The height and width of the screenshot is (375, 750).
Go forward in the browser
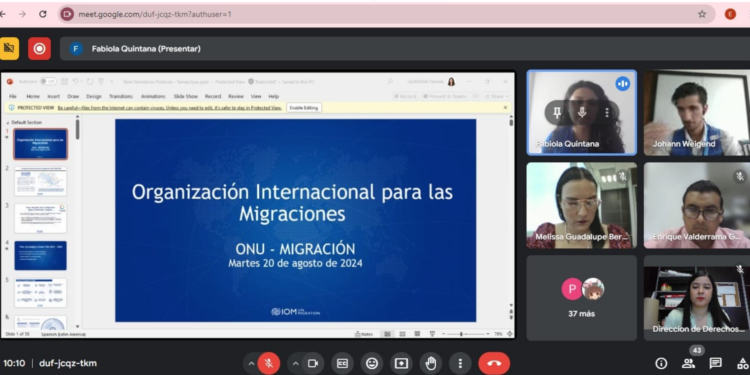pos(22,14)
